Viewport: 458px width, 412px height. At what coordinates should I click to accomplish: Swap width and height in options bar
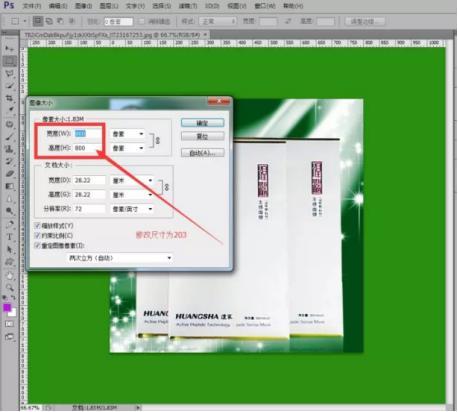288,21
